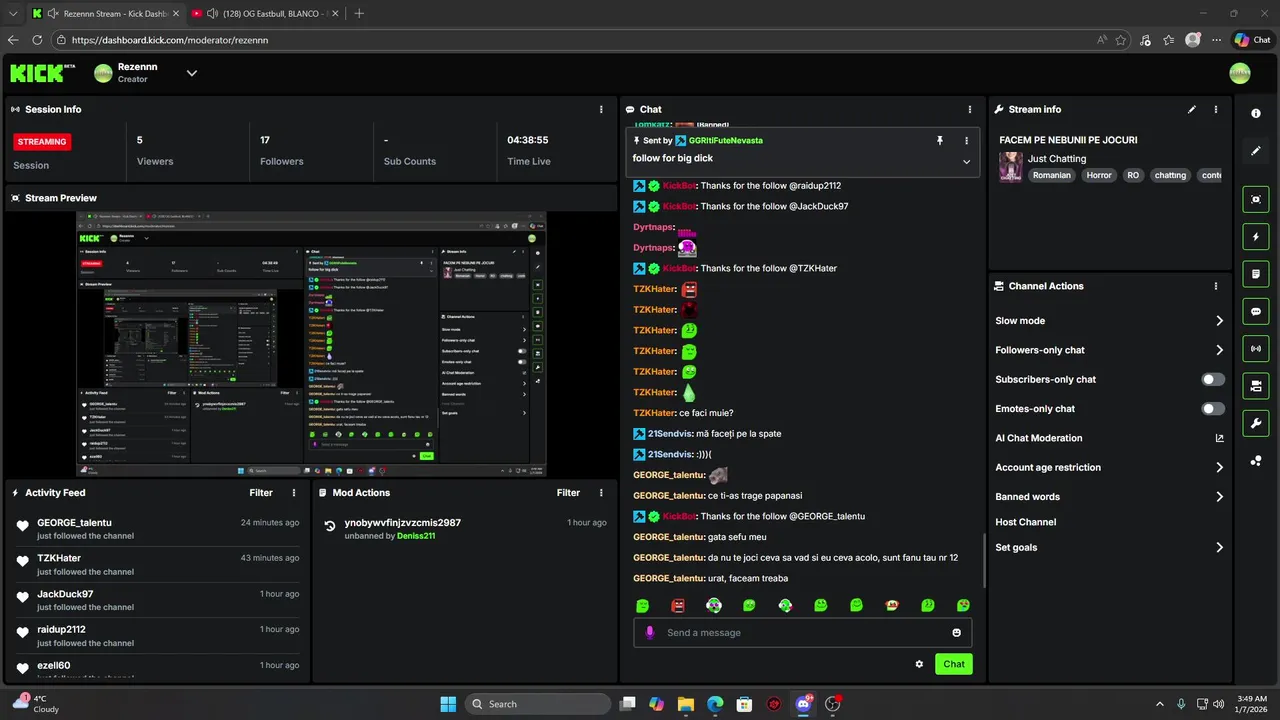Screen dimensions: 1280x720
Task: Toggle the channel actions widget icon in sidebar
Action: click(1256, 385)
